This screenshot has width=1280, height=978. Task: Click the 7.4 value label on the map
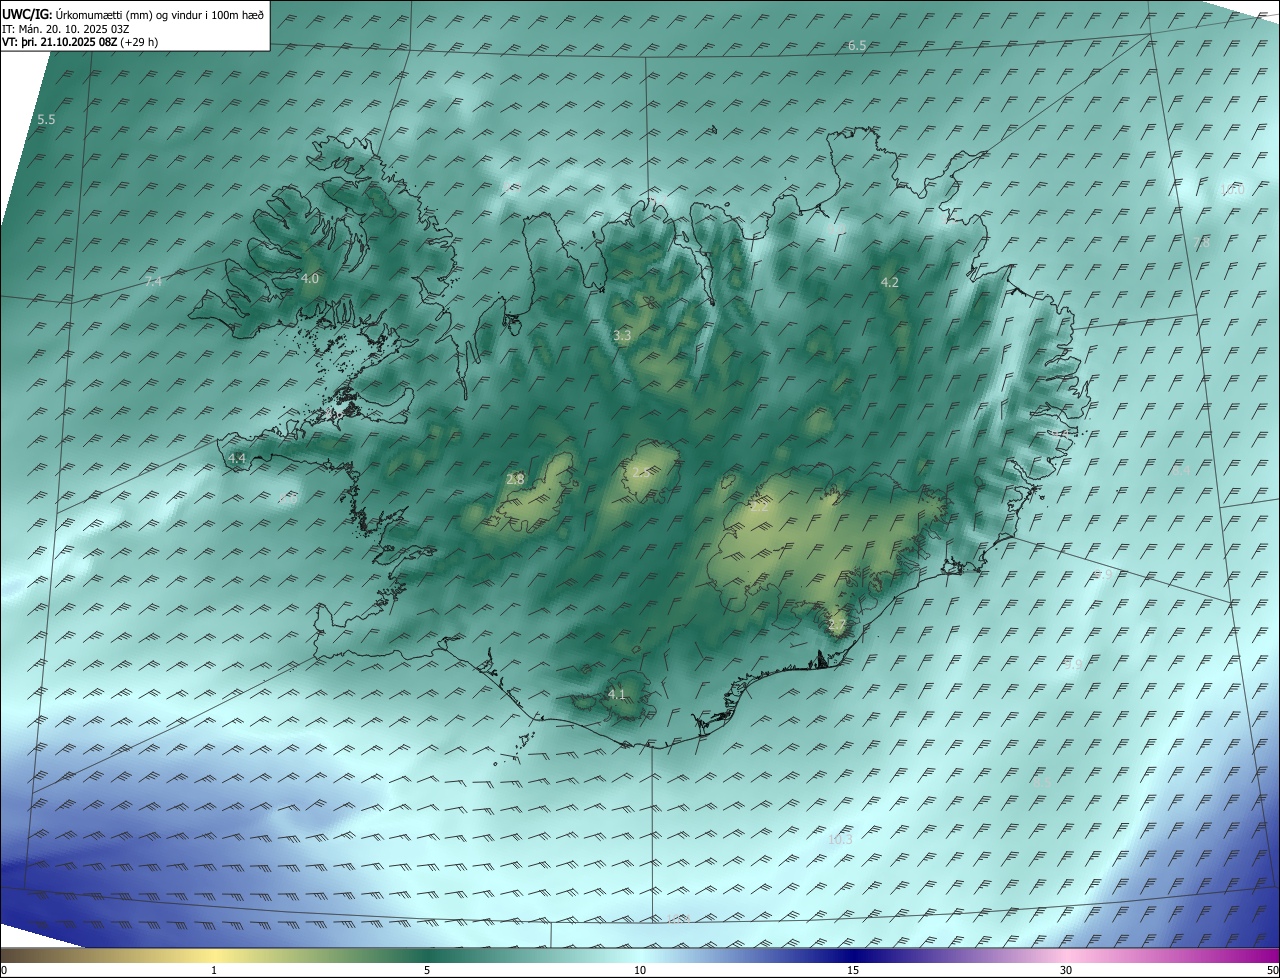[153, 282]
